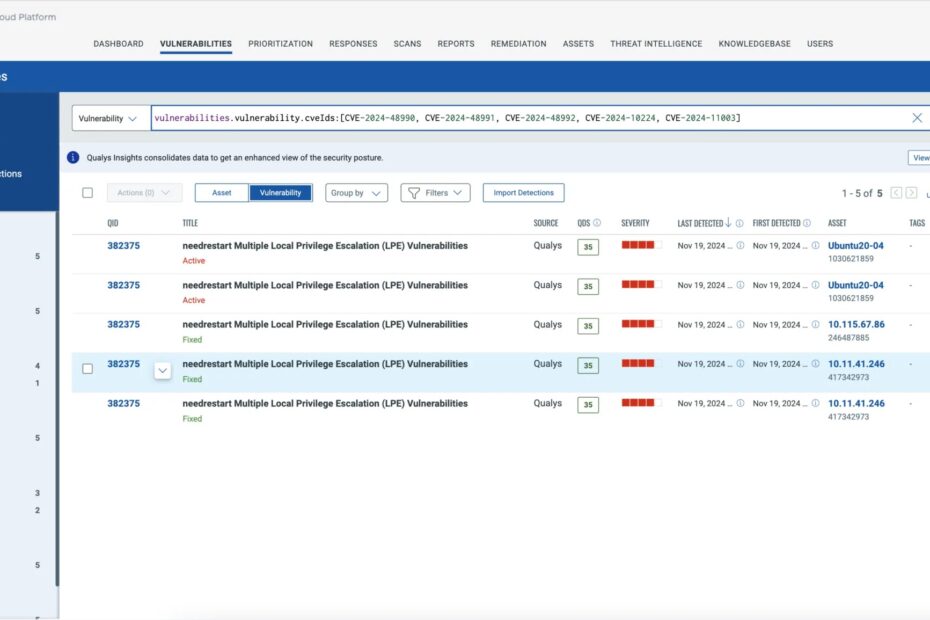Image resolution: width=930 pixels, height=620 pixels.
Task: Click info icon next to First Detected header
Action: [x=807, y=223]
